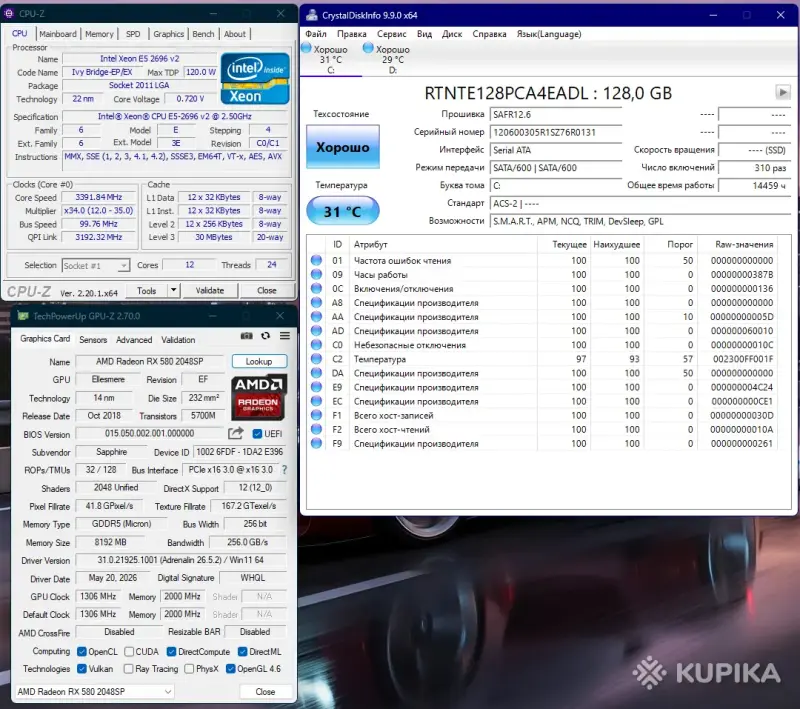Open the Tools dropdown arrow in CPU-Z
The width and height of the screenshot is (800, 709).
[173, 290]
